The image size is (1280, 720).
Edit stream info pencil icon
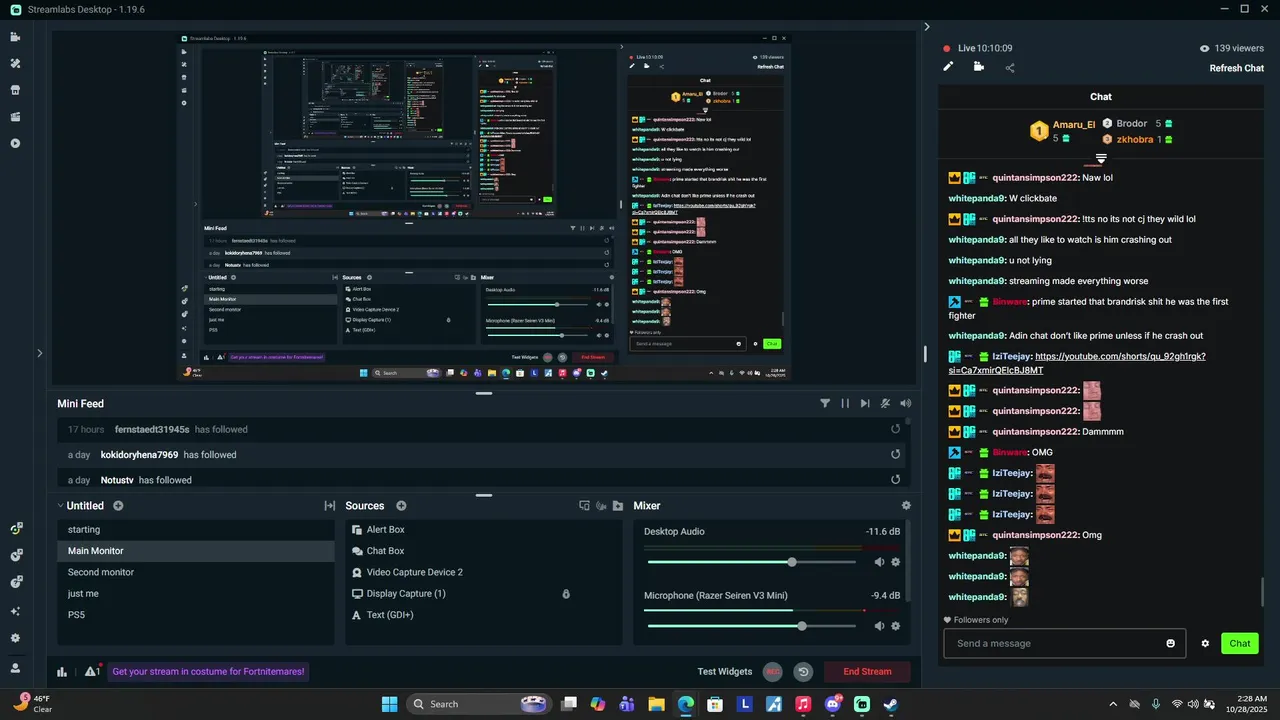(948, 67)
